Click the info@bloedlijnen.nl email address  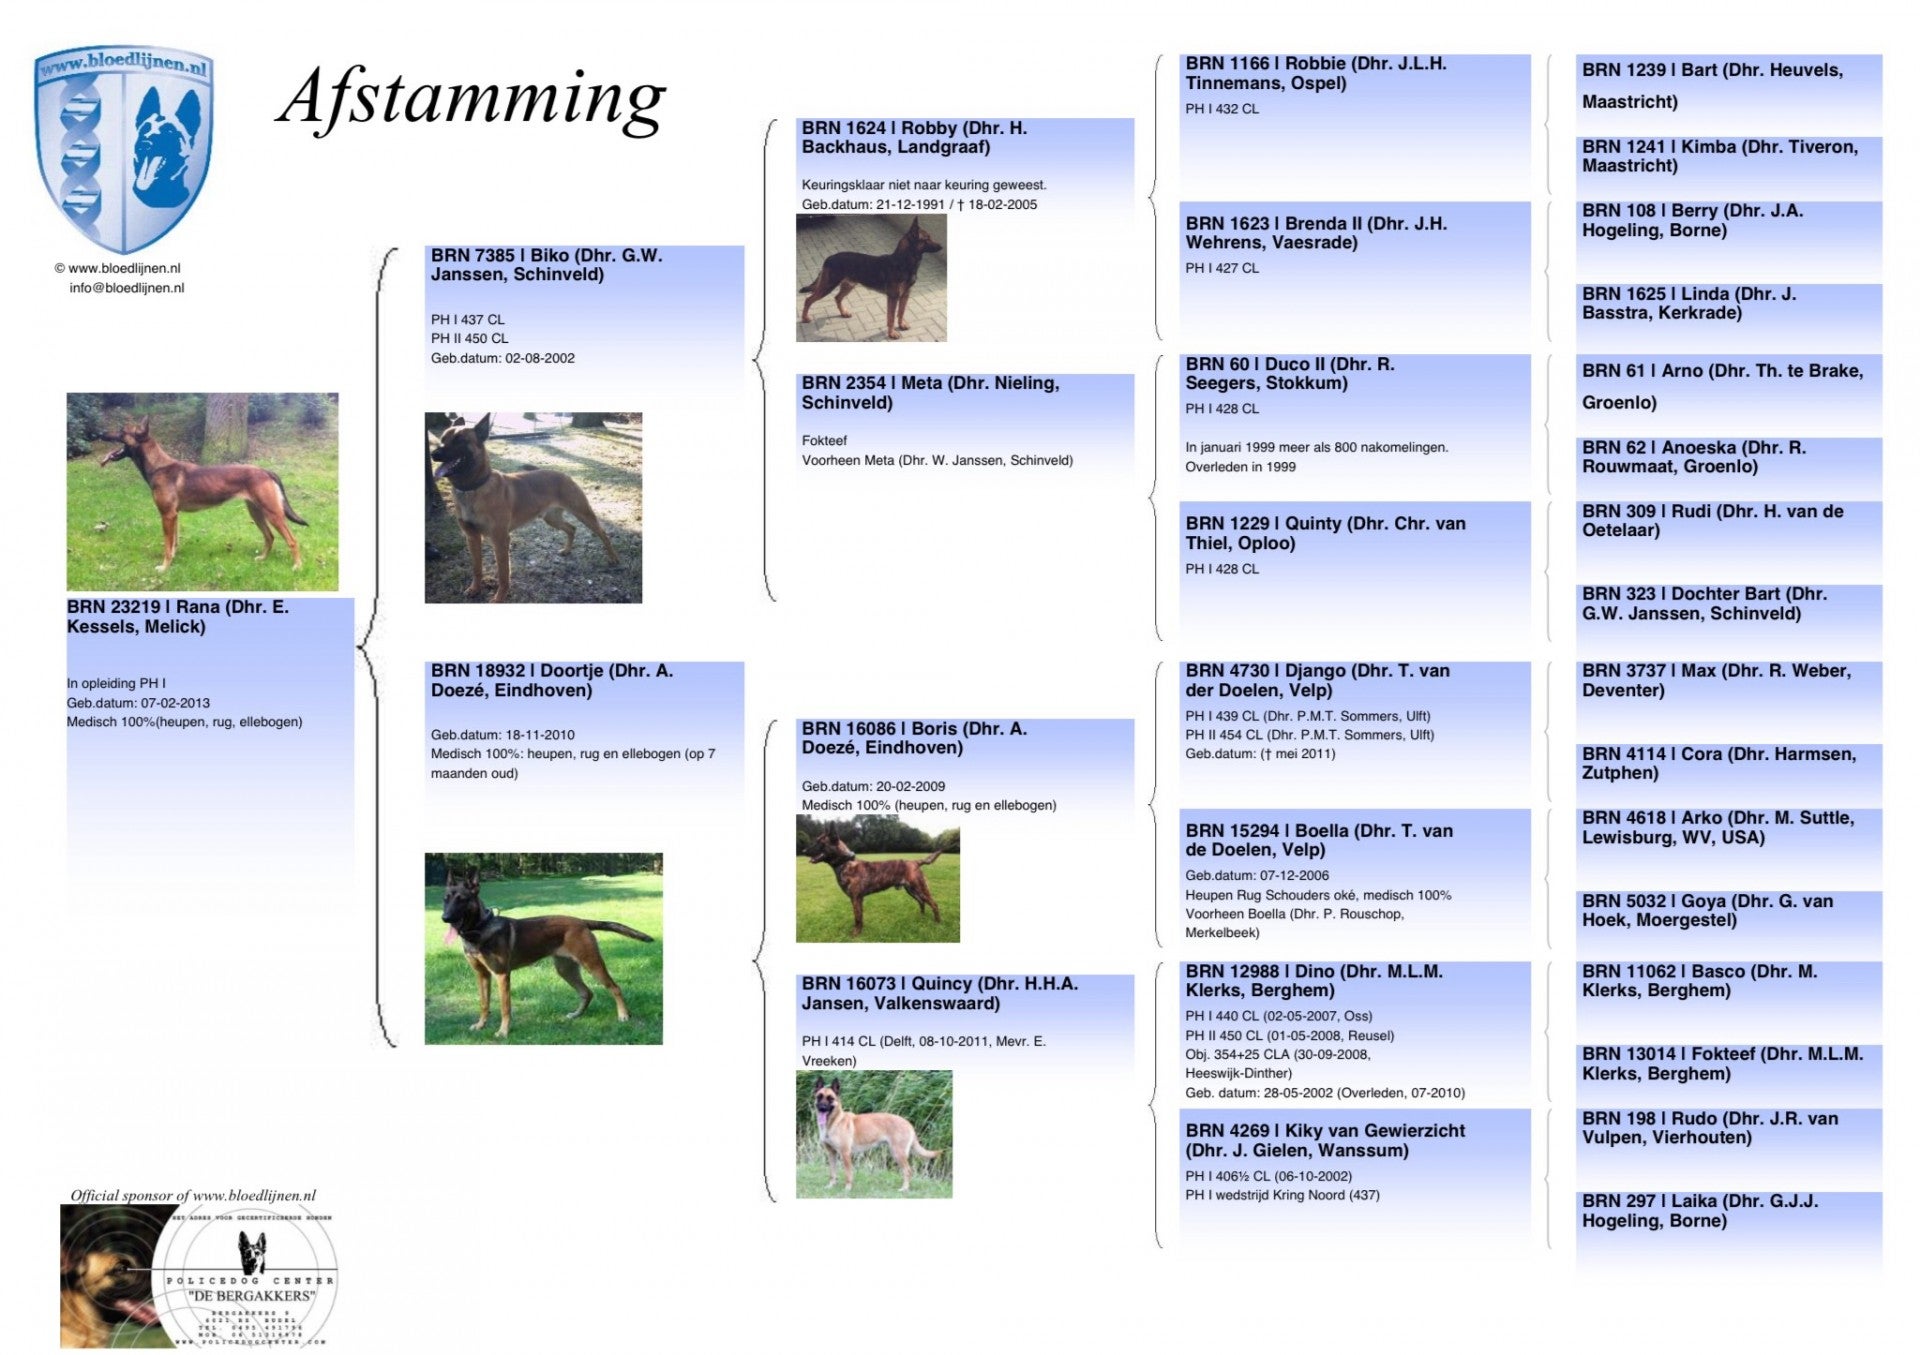[x=127, y=288]
